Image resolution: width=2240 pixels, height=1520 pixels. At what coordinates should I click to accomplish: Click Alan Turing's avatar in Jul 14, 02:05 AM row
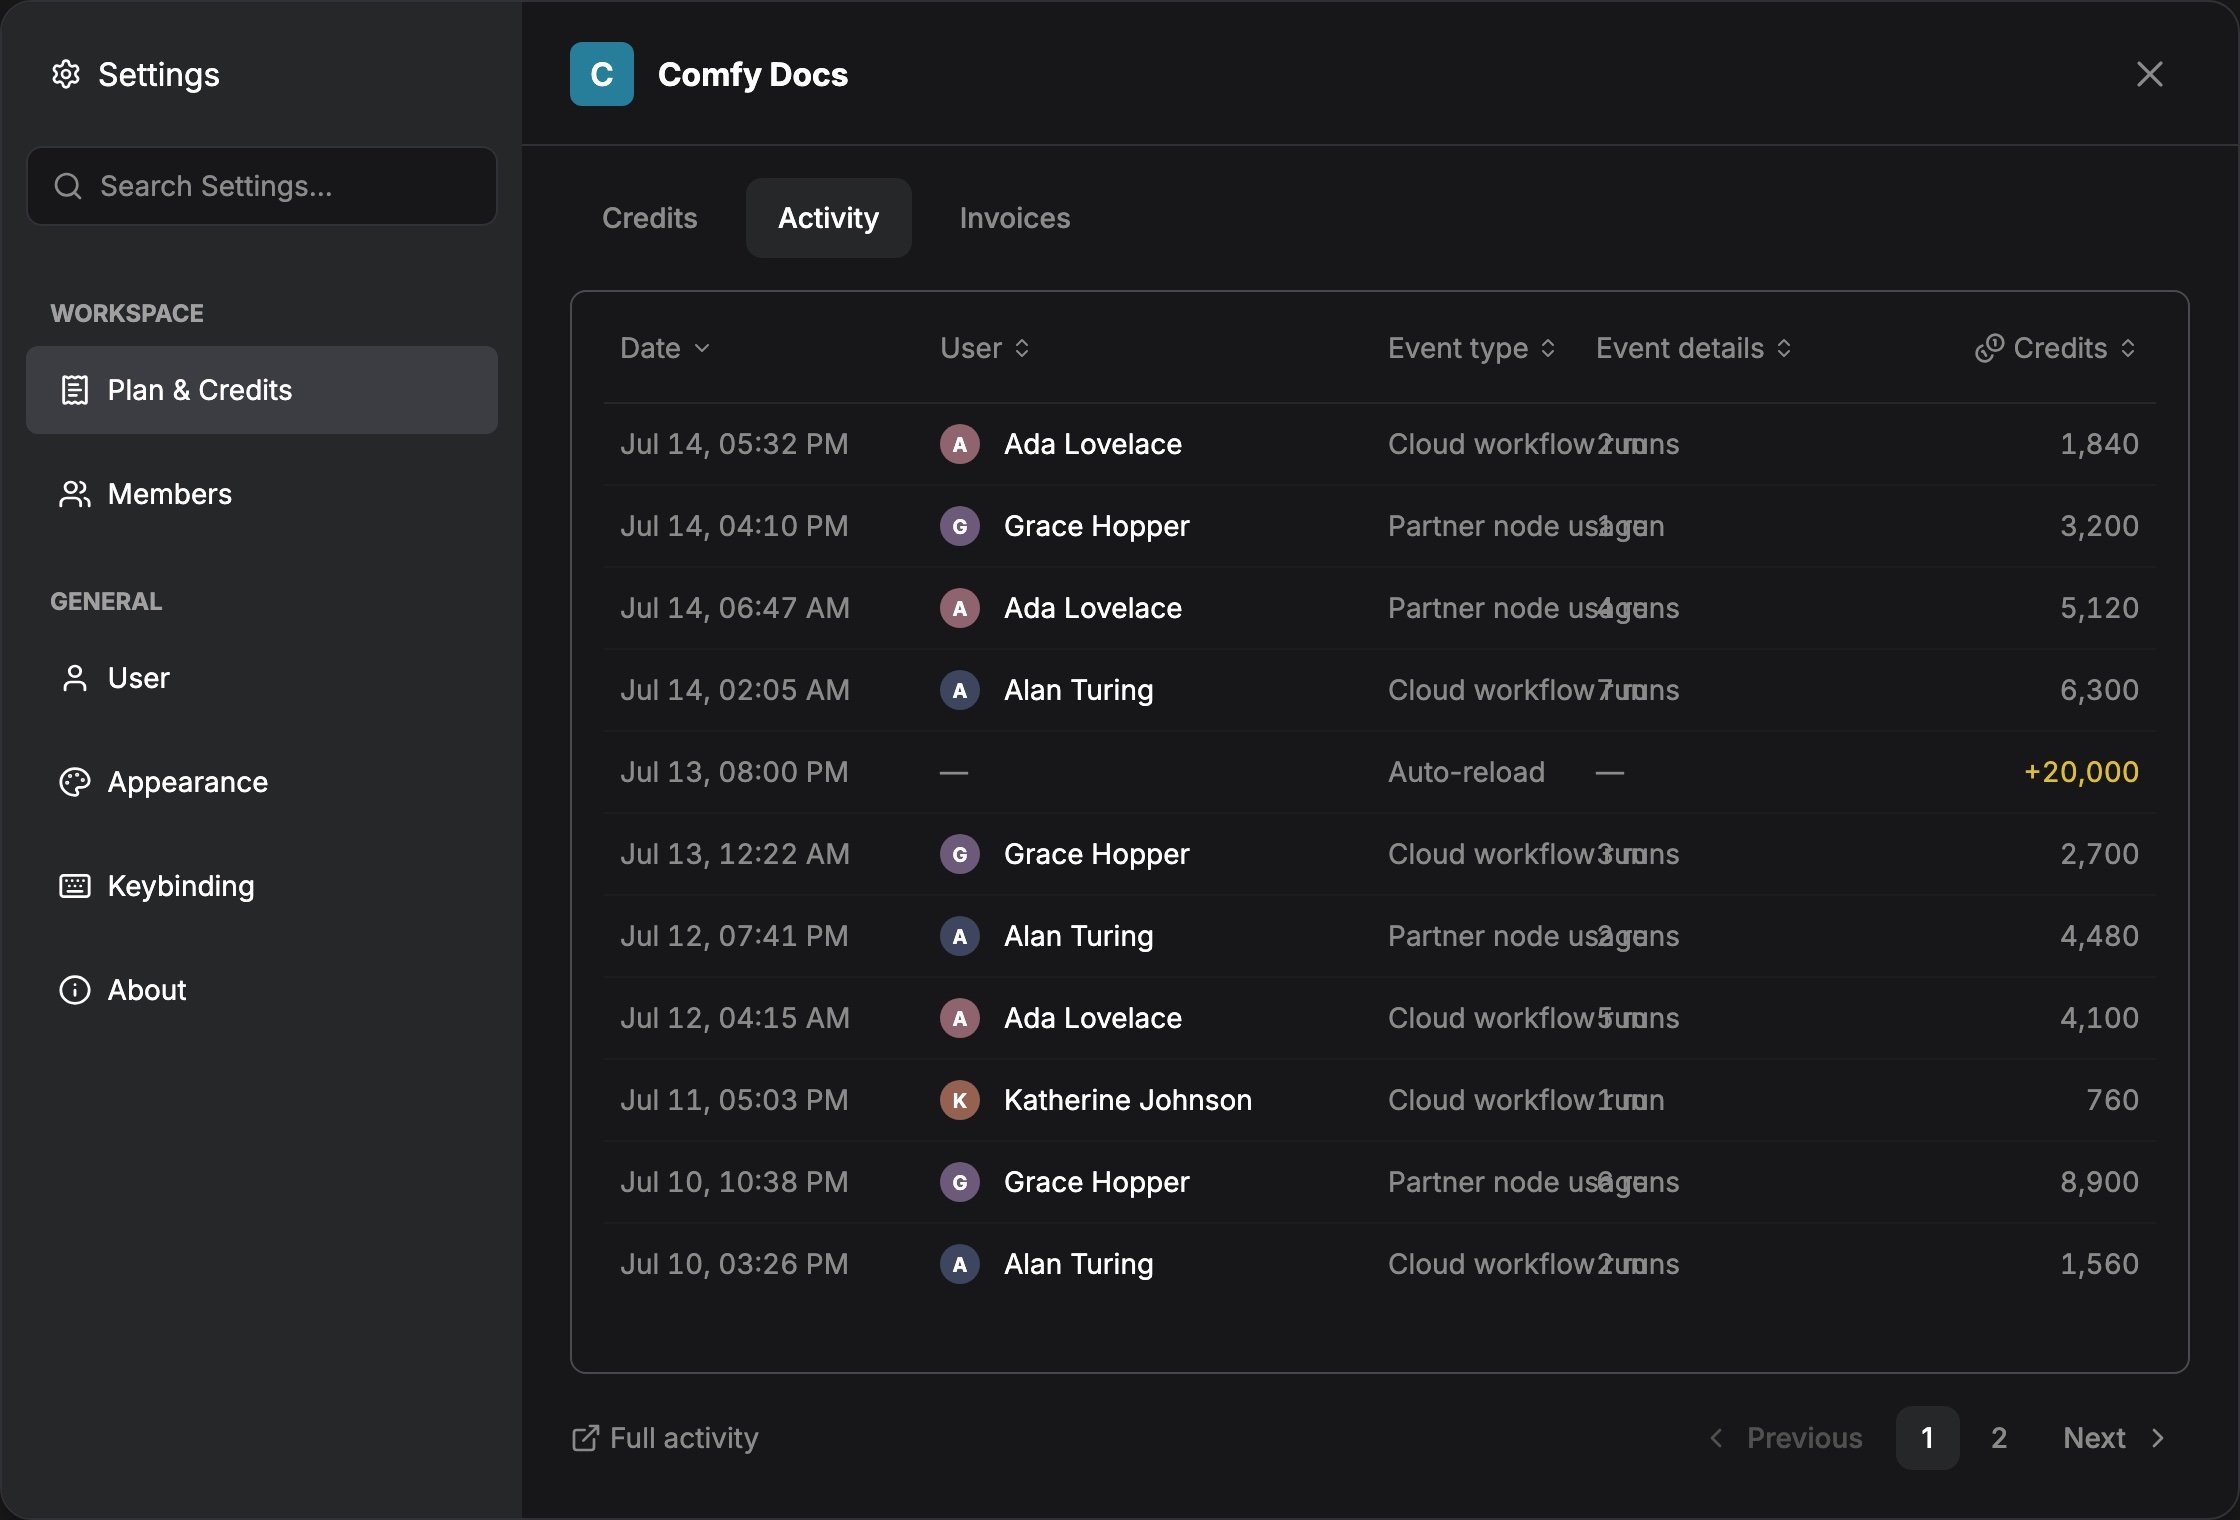pos(960,690)
